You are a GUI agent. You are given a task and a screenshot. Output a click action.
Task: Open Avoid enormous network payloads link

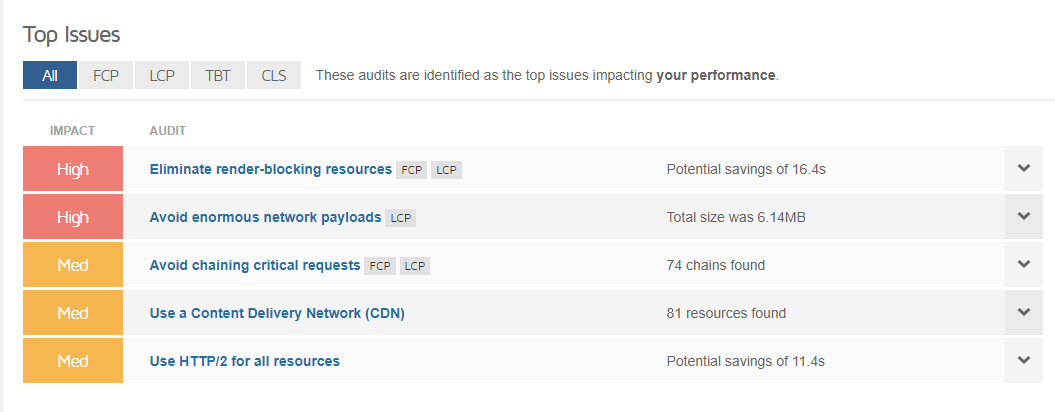tap(265, 217)
